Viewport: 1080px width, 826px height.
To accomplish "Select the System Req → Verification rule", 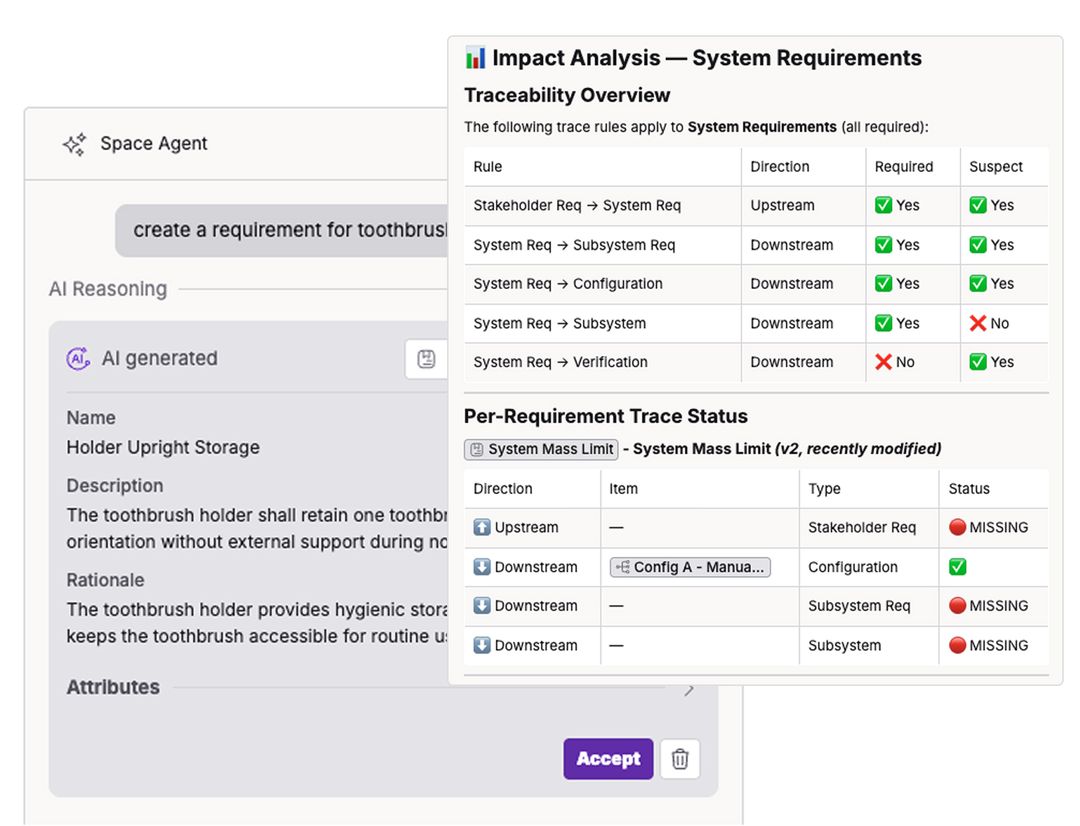I will (x=561, y=362).
